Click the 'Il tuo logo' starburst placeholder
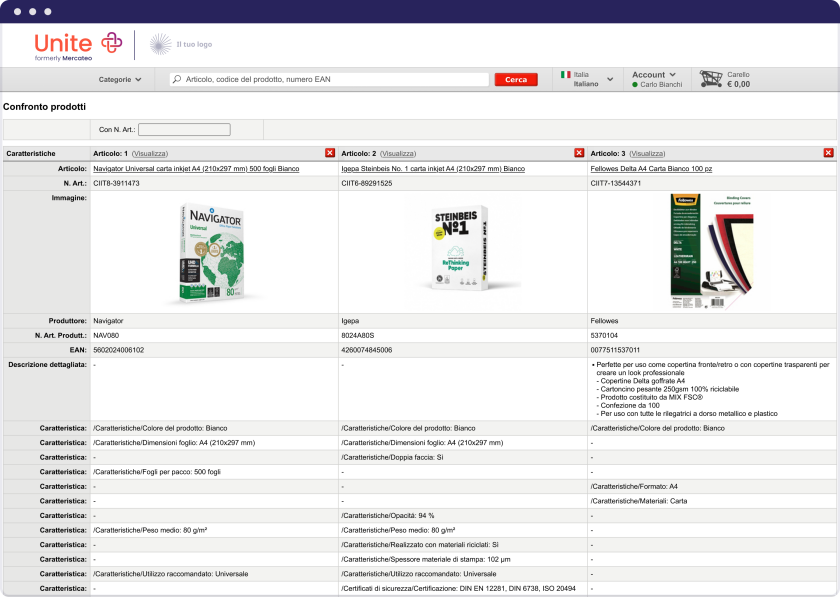840x597 pixels. pyautogui.click(x=160, y=44)
